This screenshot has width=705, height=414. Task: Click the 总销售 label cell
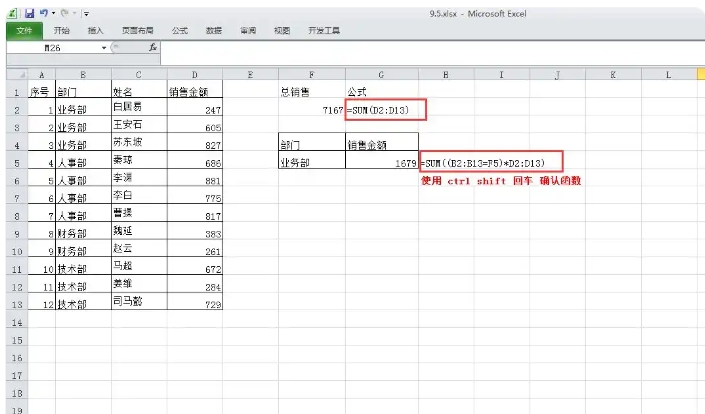(312, 89)
